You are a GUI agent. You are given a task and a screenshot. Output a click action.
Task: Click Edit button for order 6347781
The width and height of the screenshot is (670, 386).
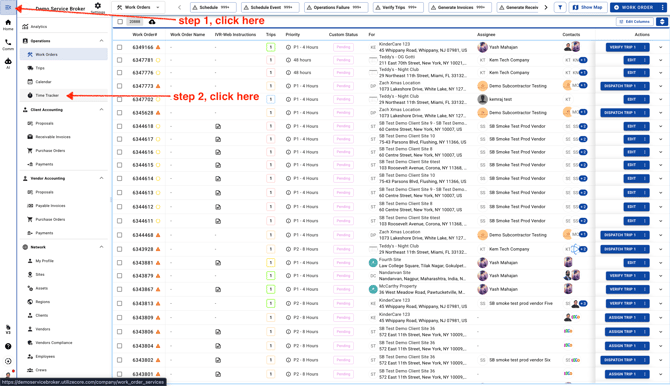(632, 60)
